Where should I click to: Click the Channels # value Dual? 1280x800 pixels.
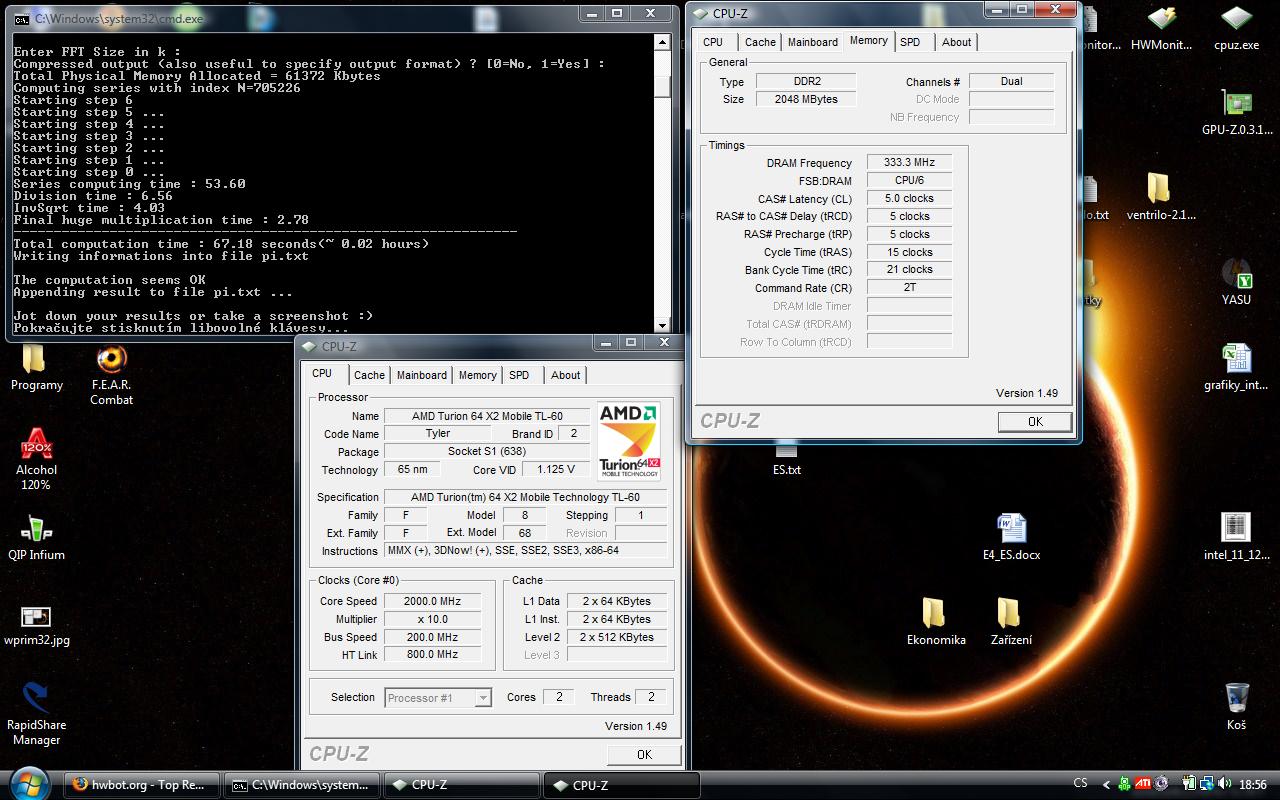click(1011, 81)
